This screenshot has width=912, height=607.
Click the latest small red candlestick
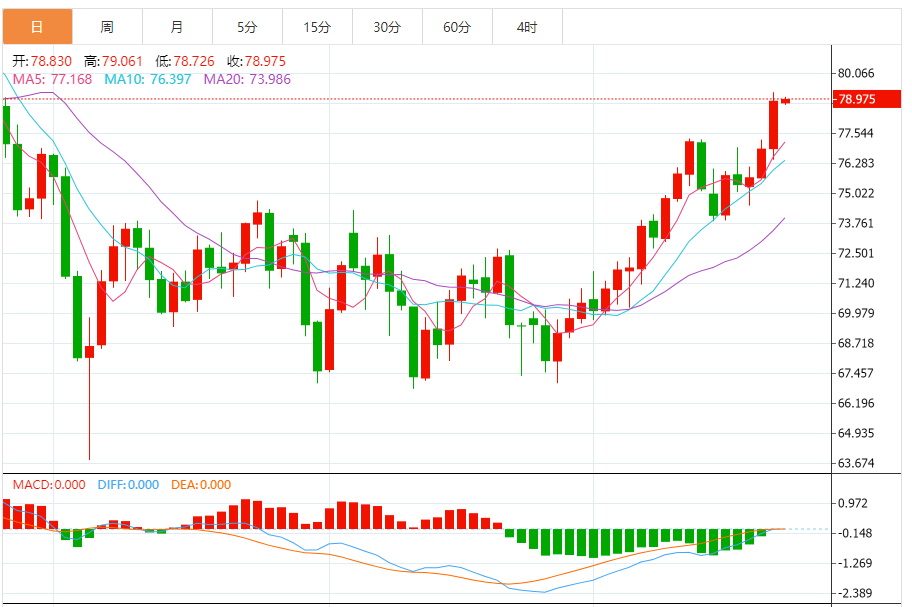pos(785,101)
